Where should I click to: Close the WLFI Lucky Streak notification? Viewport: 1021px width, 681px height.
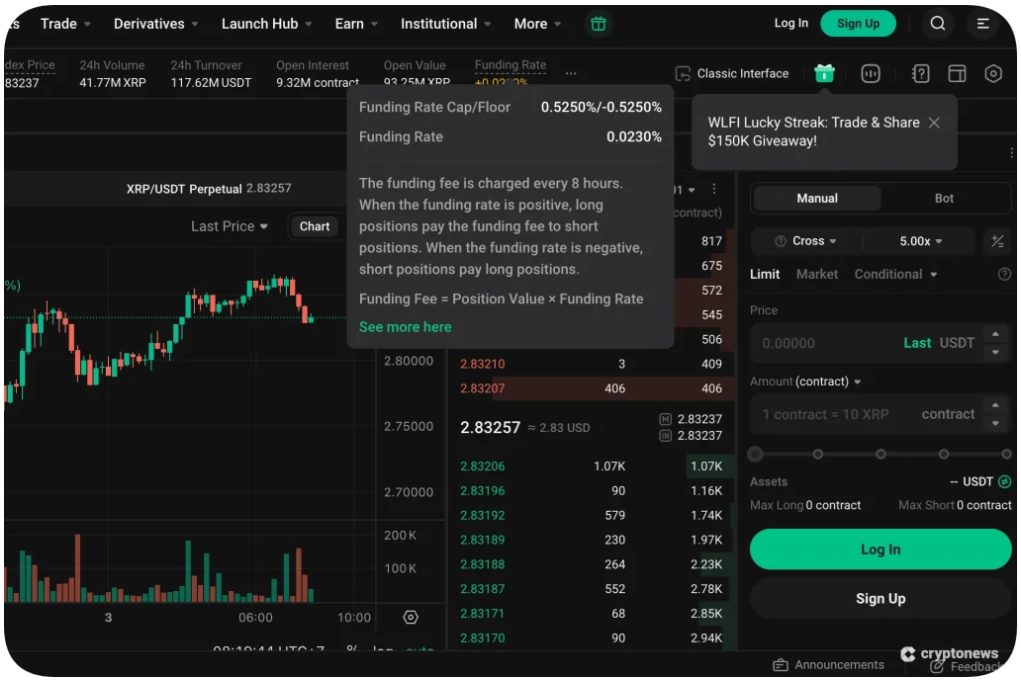[934, 122]
